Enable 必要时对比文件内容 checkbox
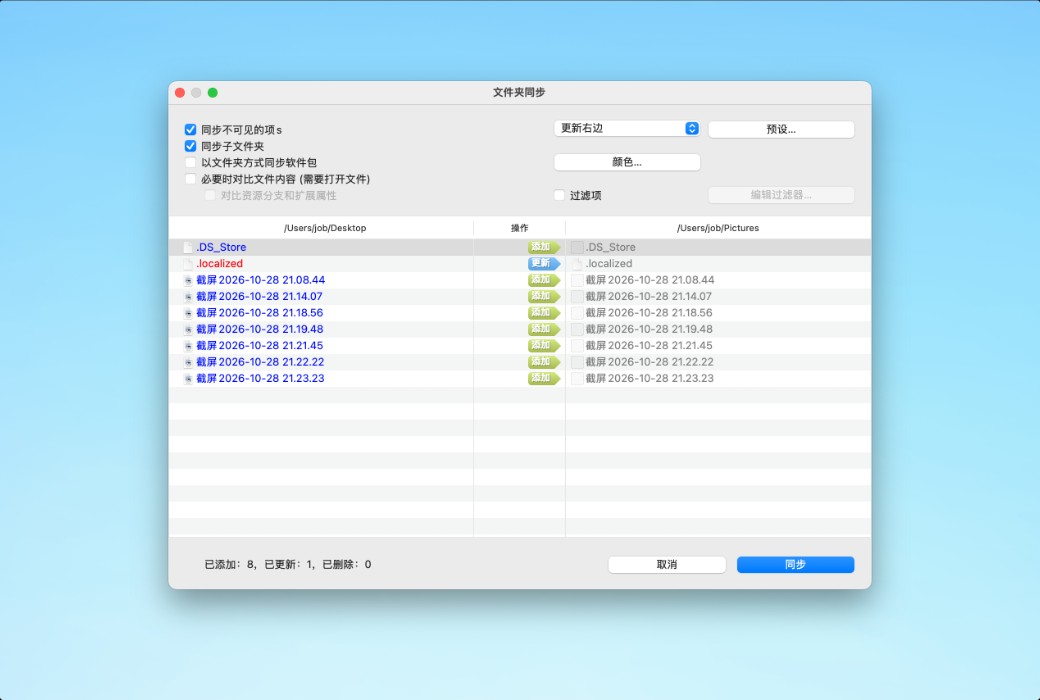 pyautogui.click(x=190, y=179)
